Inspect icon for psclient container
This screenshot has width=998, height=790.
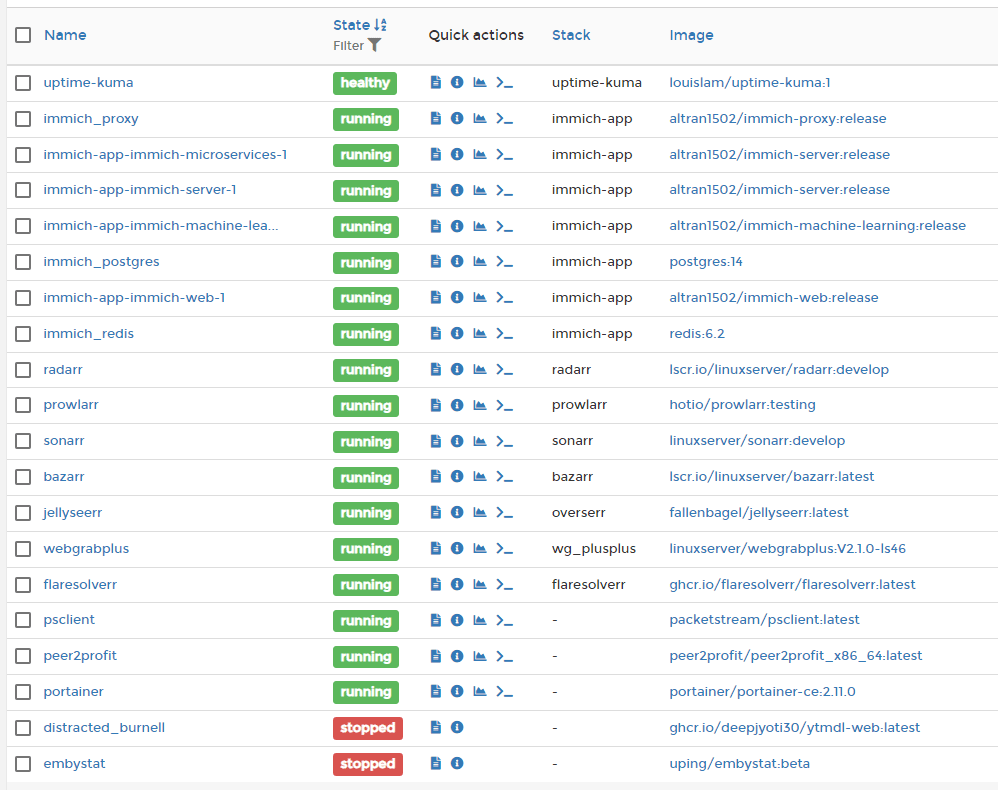[x=457, y=620]
